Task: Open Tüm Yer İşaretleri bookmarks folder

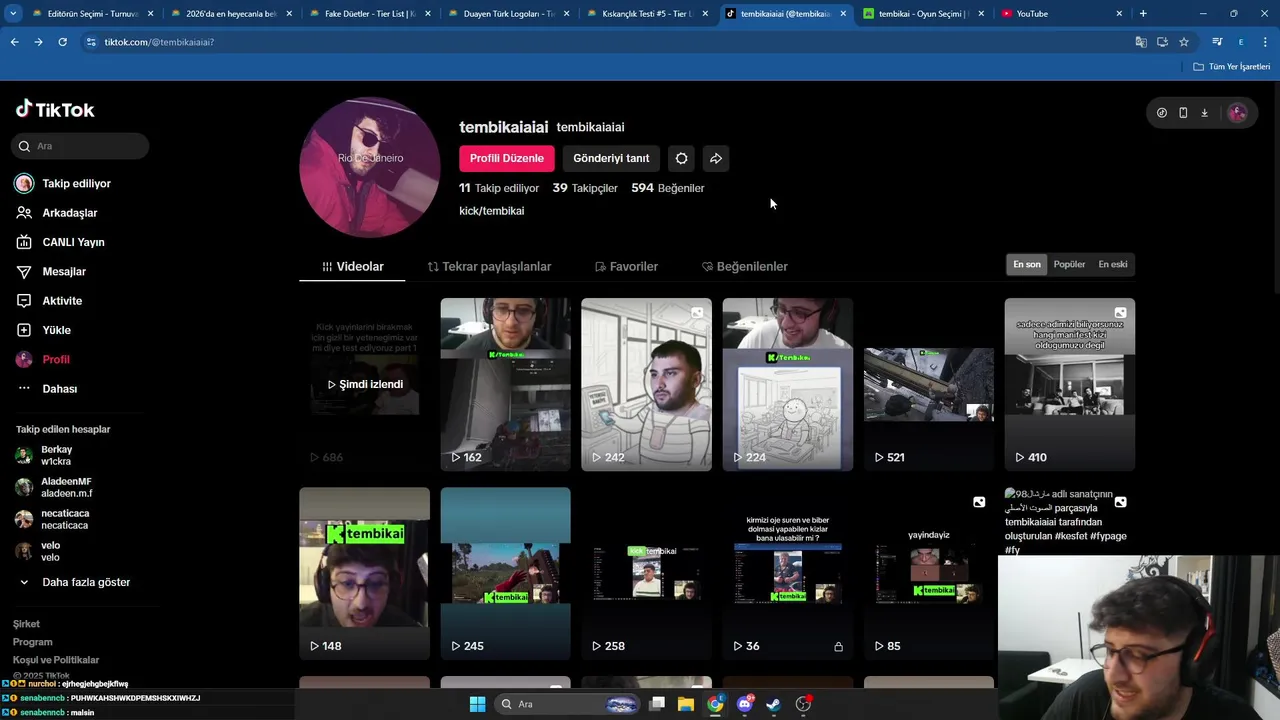Action: coord(1232,66)
